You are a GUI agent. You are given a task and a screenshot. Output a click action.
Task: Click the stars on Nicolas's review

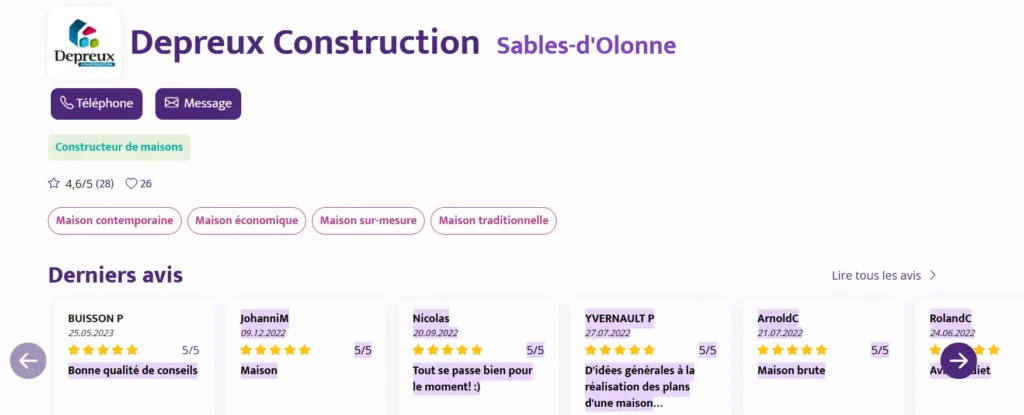(x=447, y=350)
